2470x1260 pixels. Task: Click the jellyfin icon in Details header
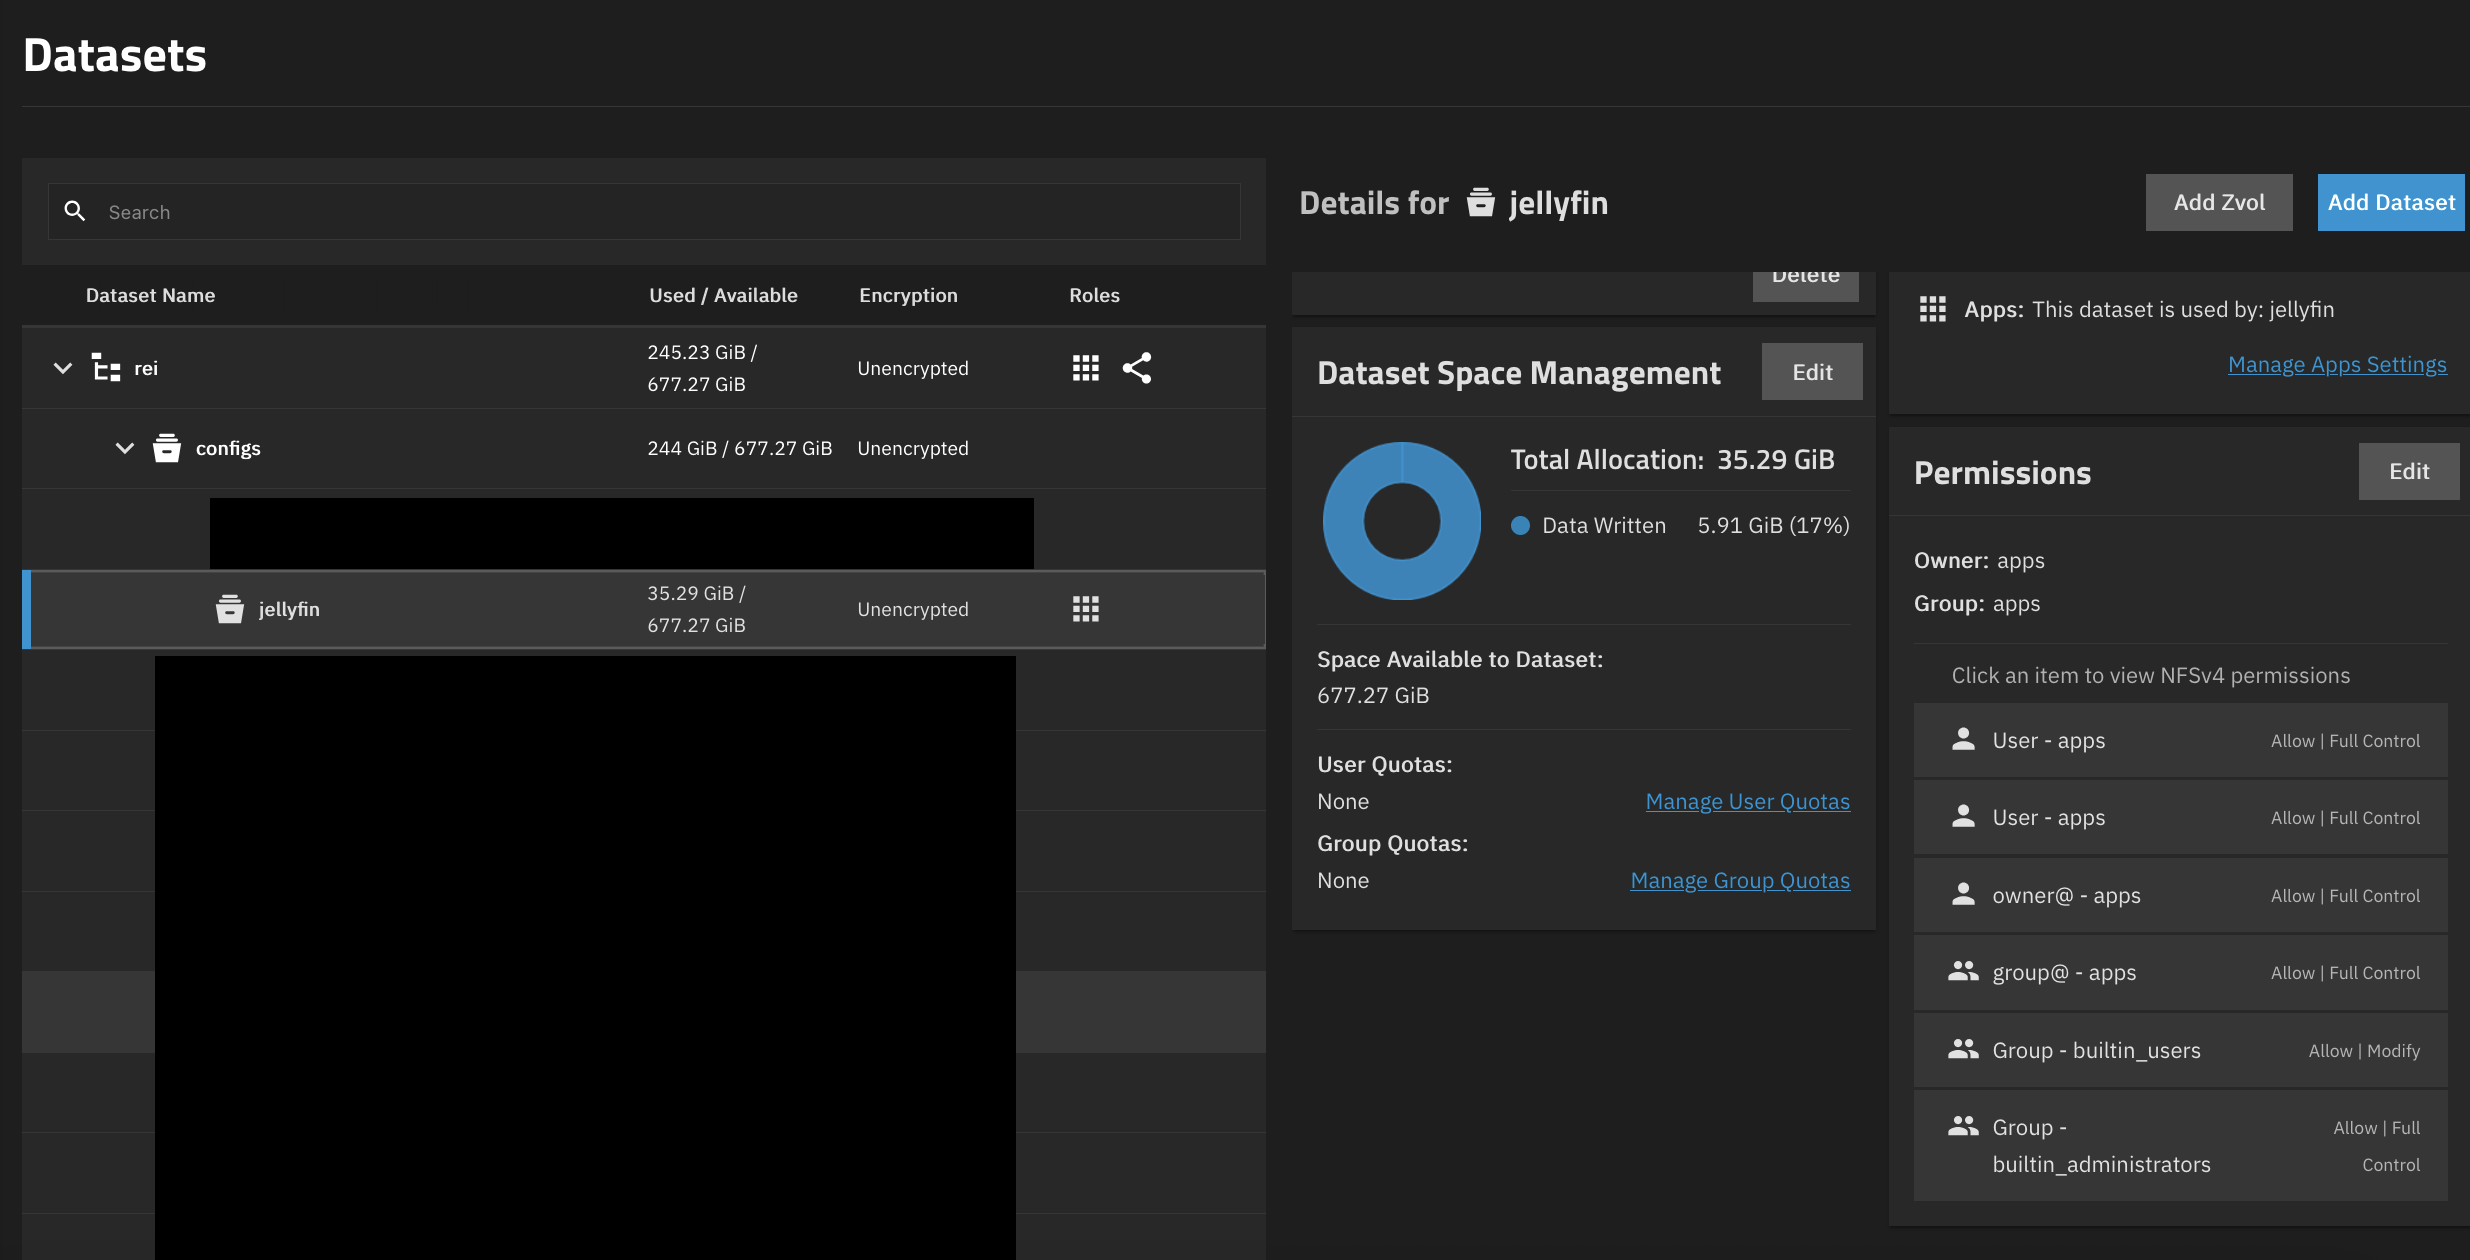[1481, 202]
